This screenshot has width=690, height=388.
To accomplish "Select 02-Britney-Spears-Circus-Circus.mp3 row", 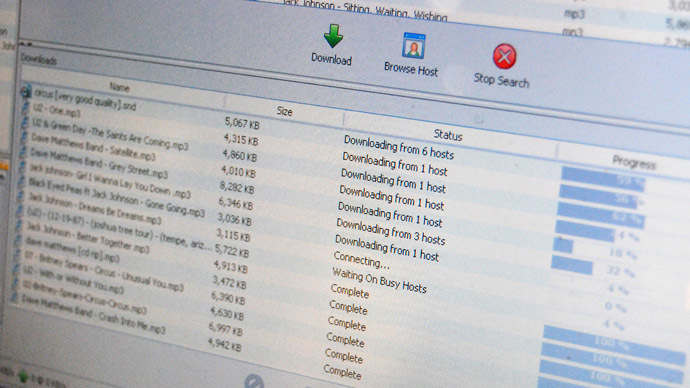I will pyautogui.click(x=84, y=297).
